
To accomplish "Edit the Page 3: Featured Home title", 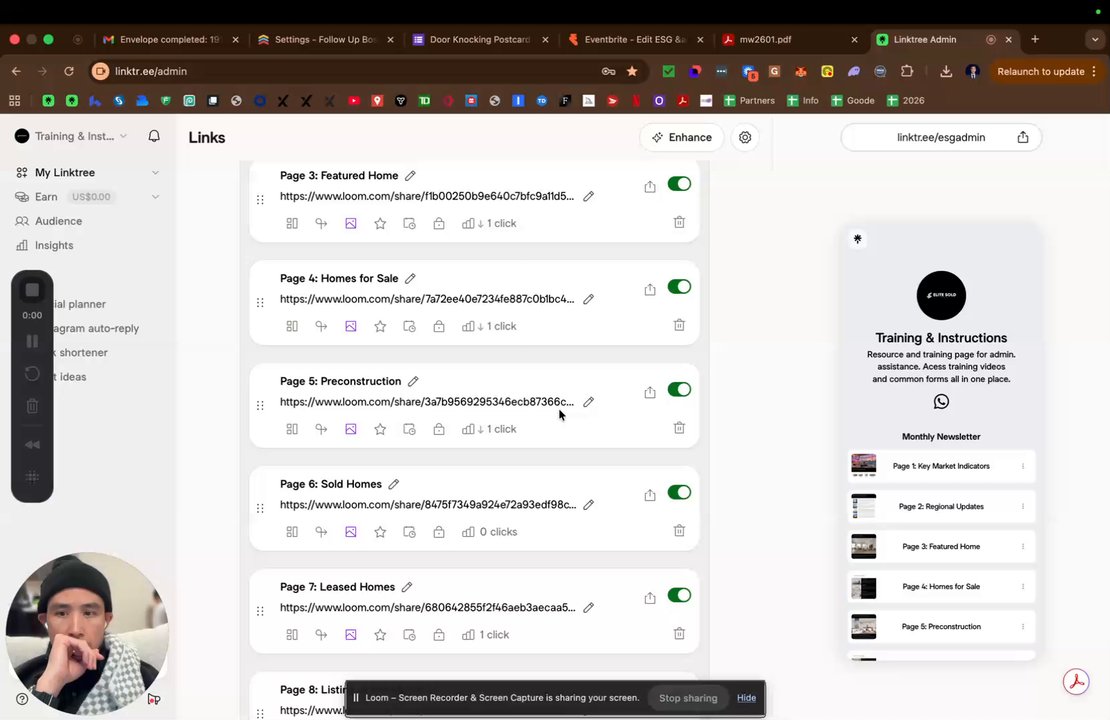I will coord(411,176).
